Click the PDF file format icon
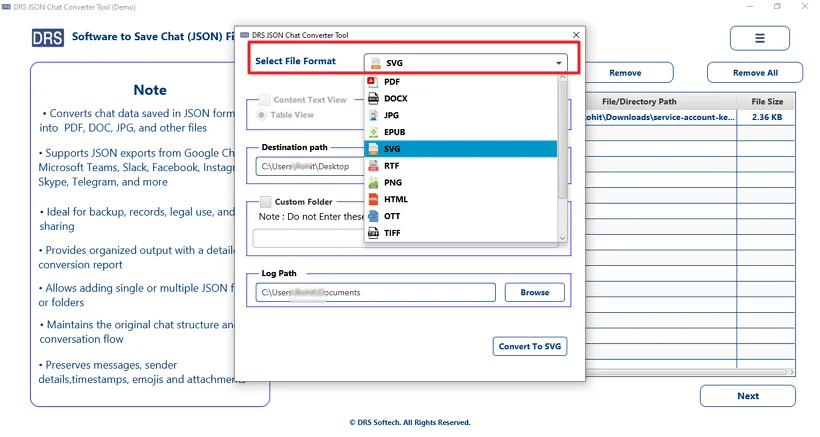This screenshot has height=437, width=820. pyautogui.click(x=373, y=82)
